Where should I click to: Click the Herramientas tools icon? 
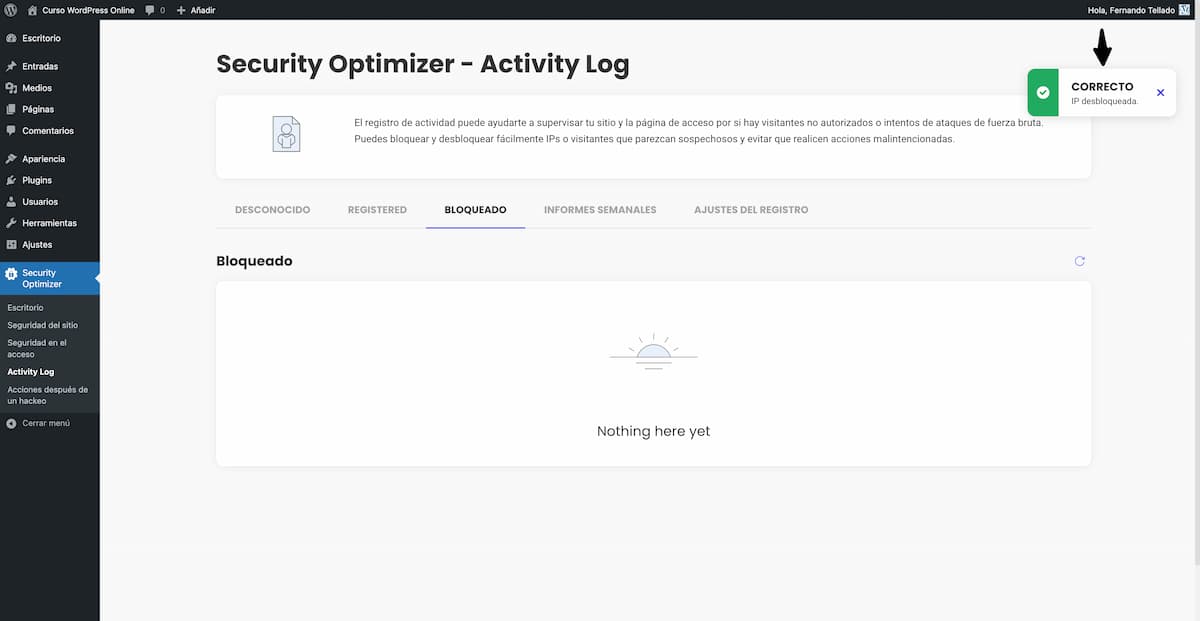point(10,223)
